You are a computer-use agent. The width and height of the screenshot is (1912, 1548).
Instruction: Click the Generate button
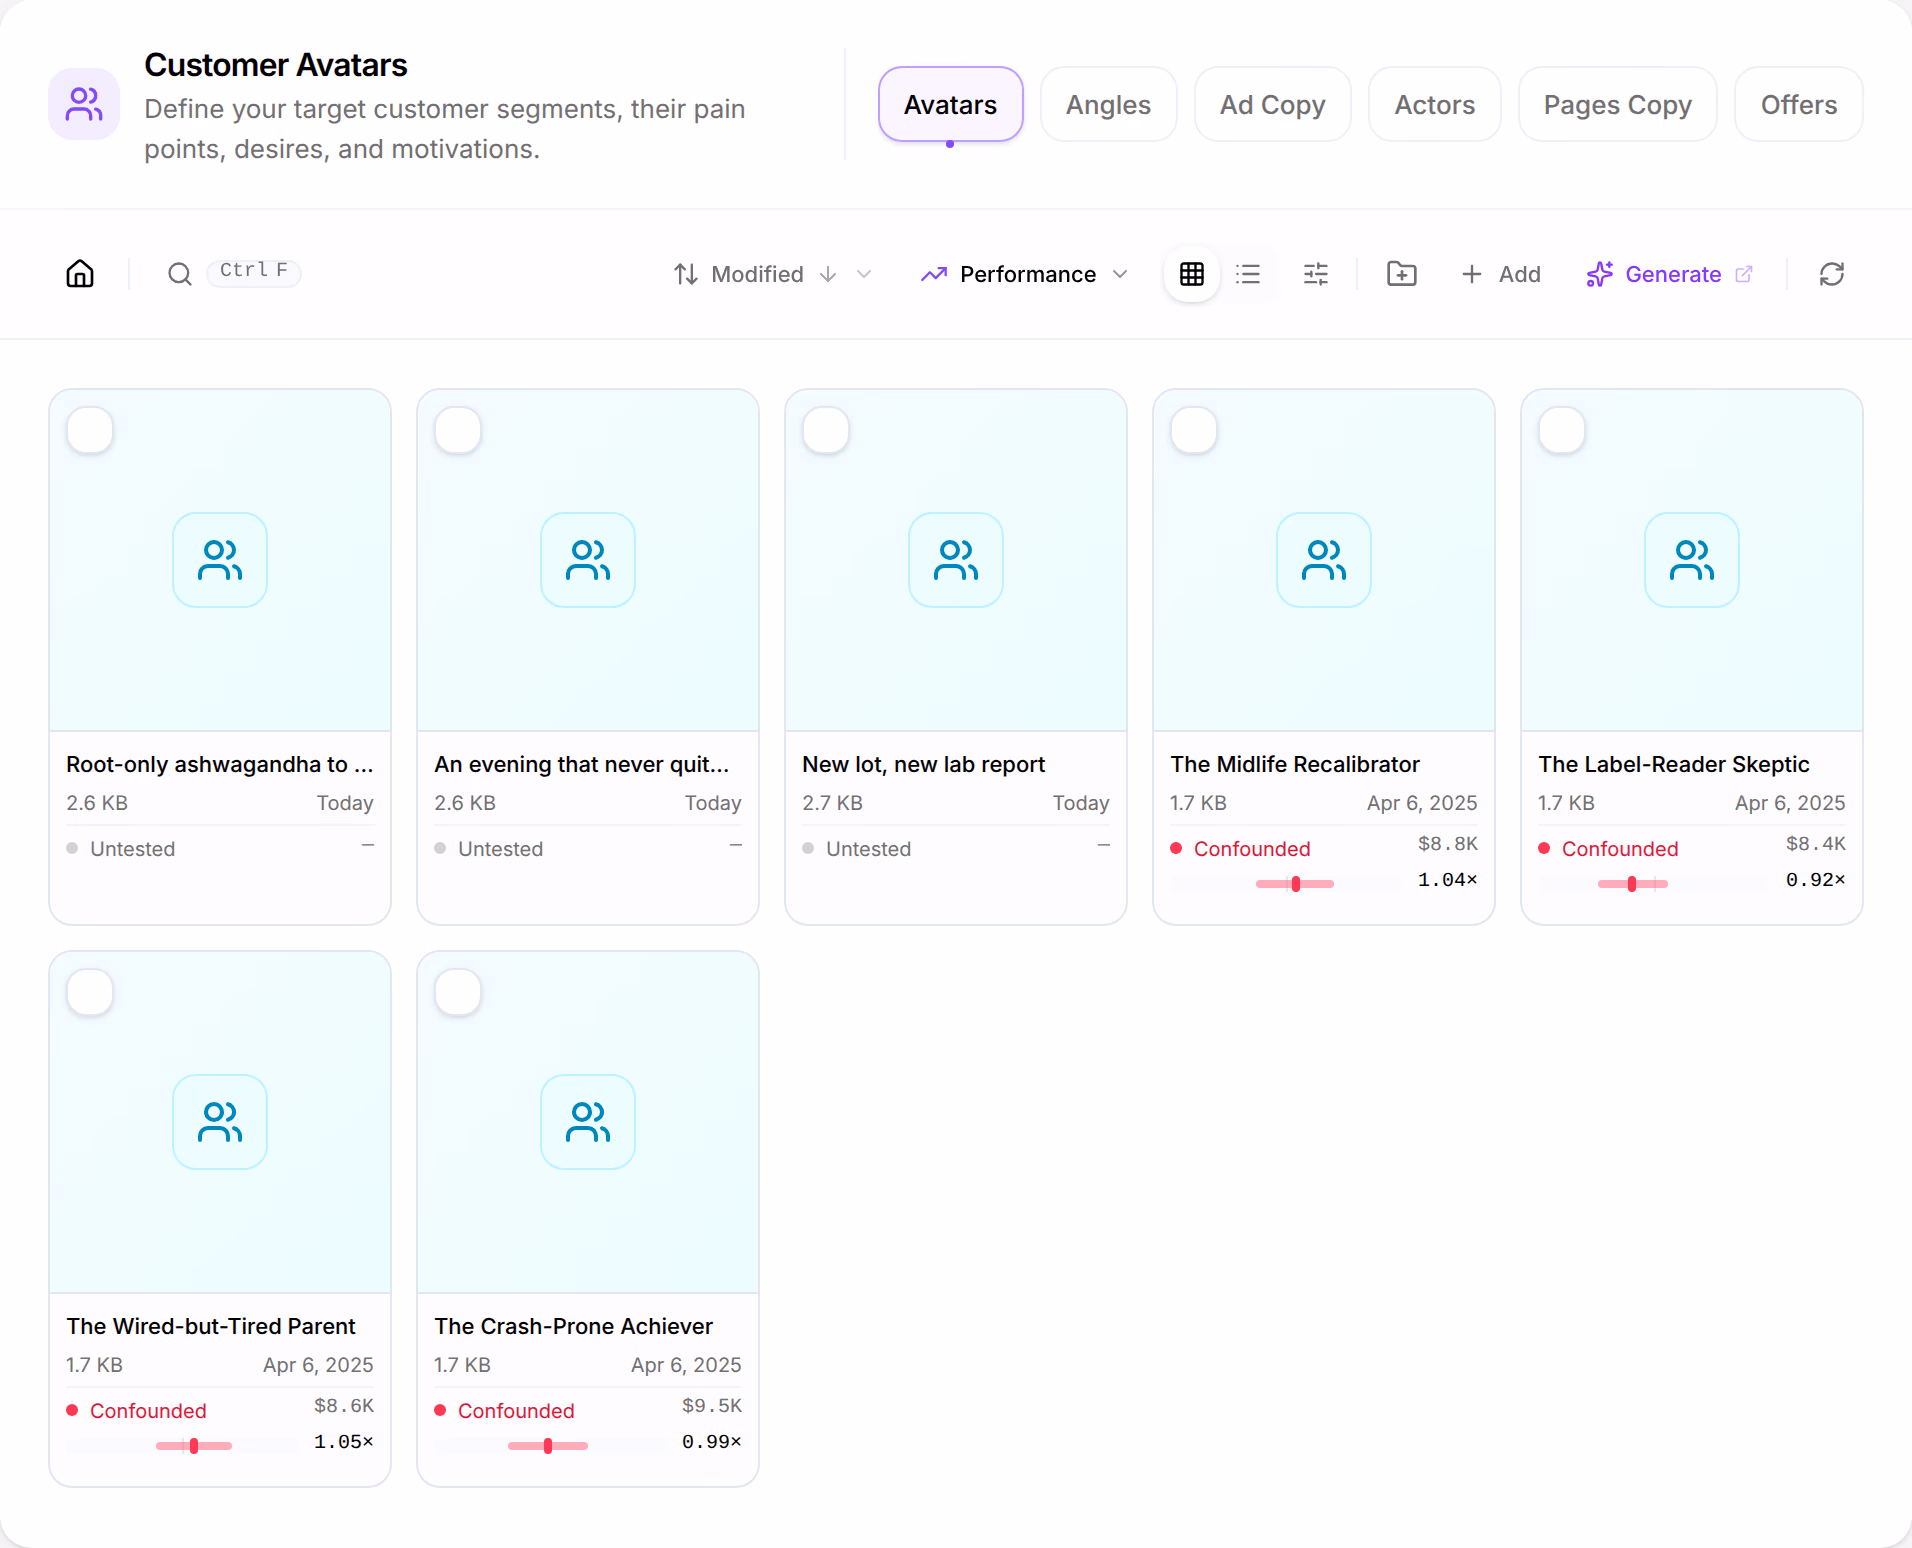(1670, 274)
